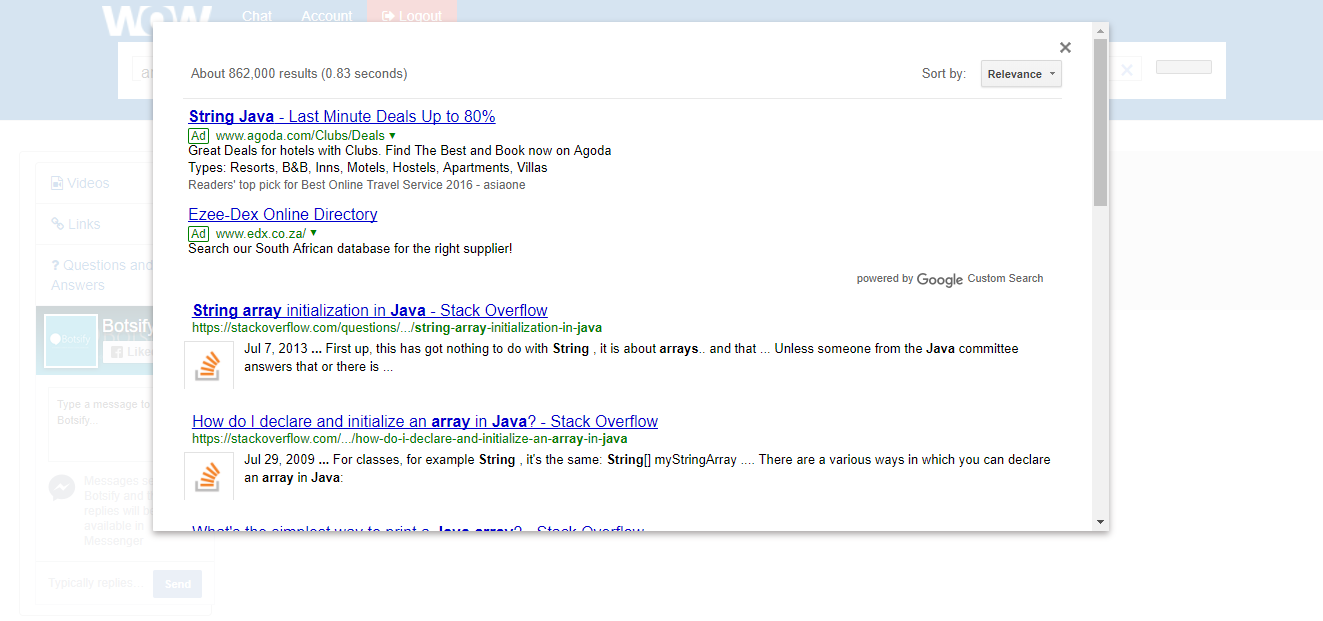The width and height of the screenshot is (1323, 621).
Task: Open the Chat menu item in header
Action: click(257, 16)
